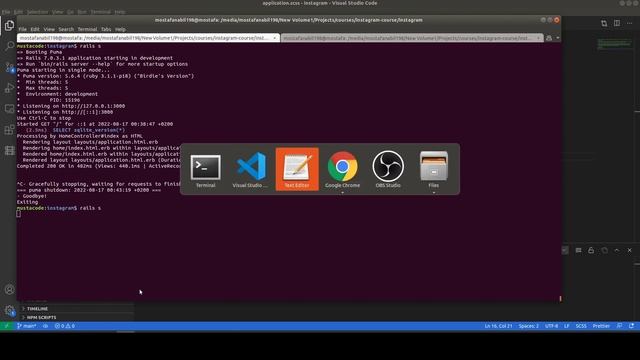Open Tabs menu in terminal window
Viewport: 640px width, 360px height.
(x=106, y=29)
